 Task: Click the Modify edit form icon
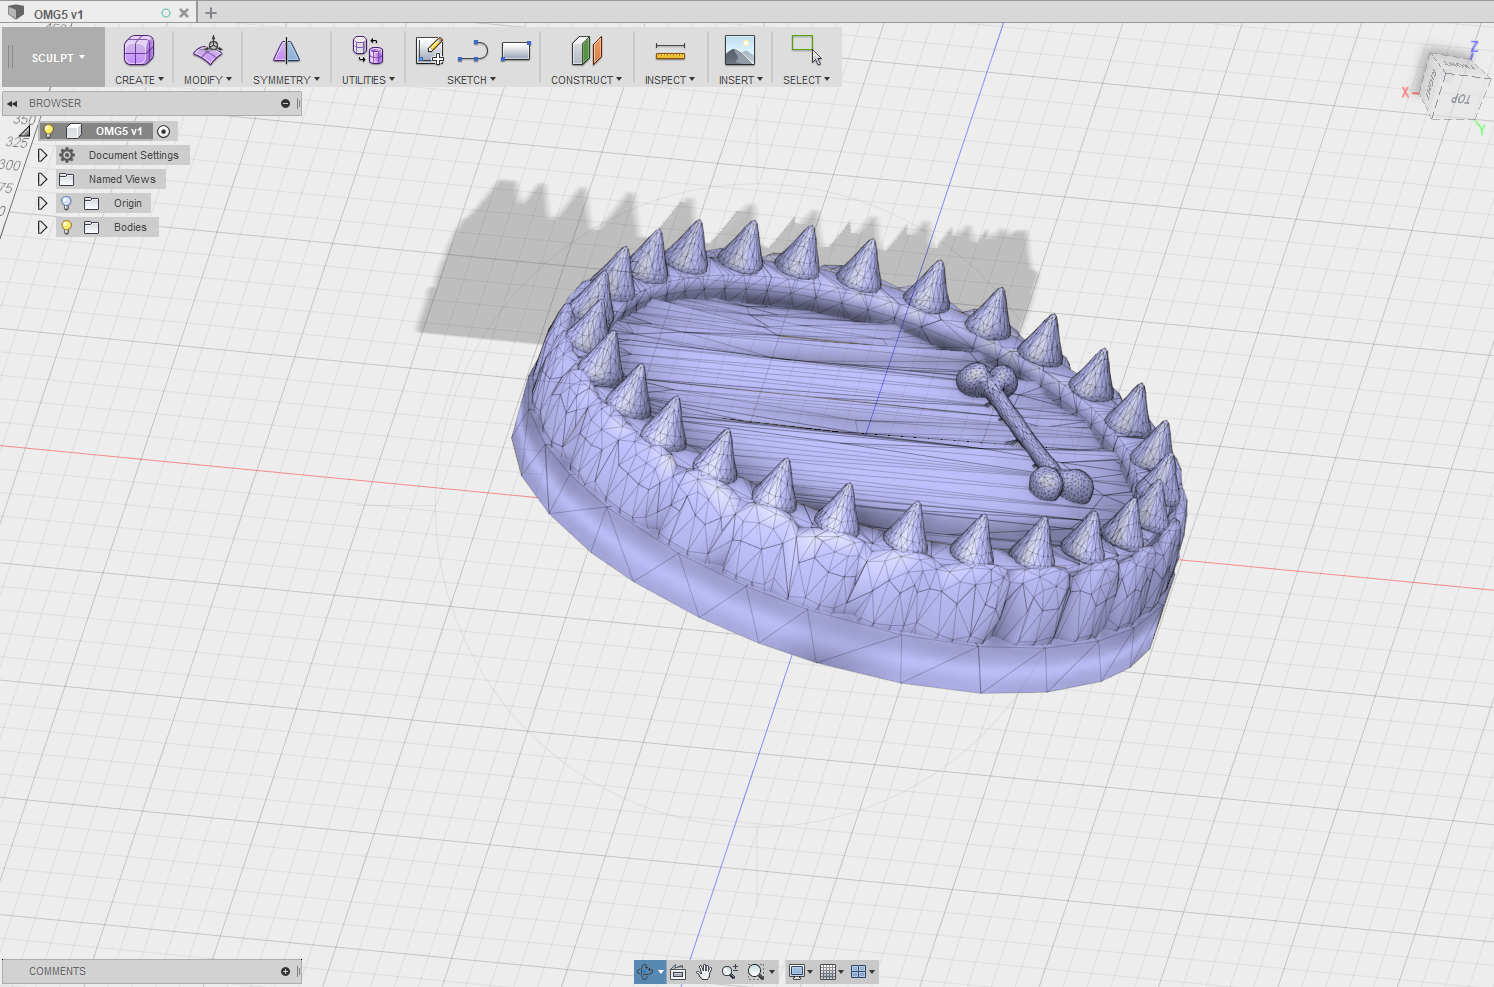pos(208,51)
